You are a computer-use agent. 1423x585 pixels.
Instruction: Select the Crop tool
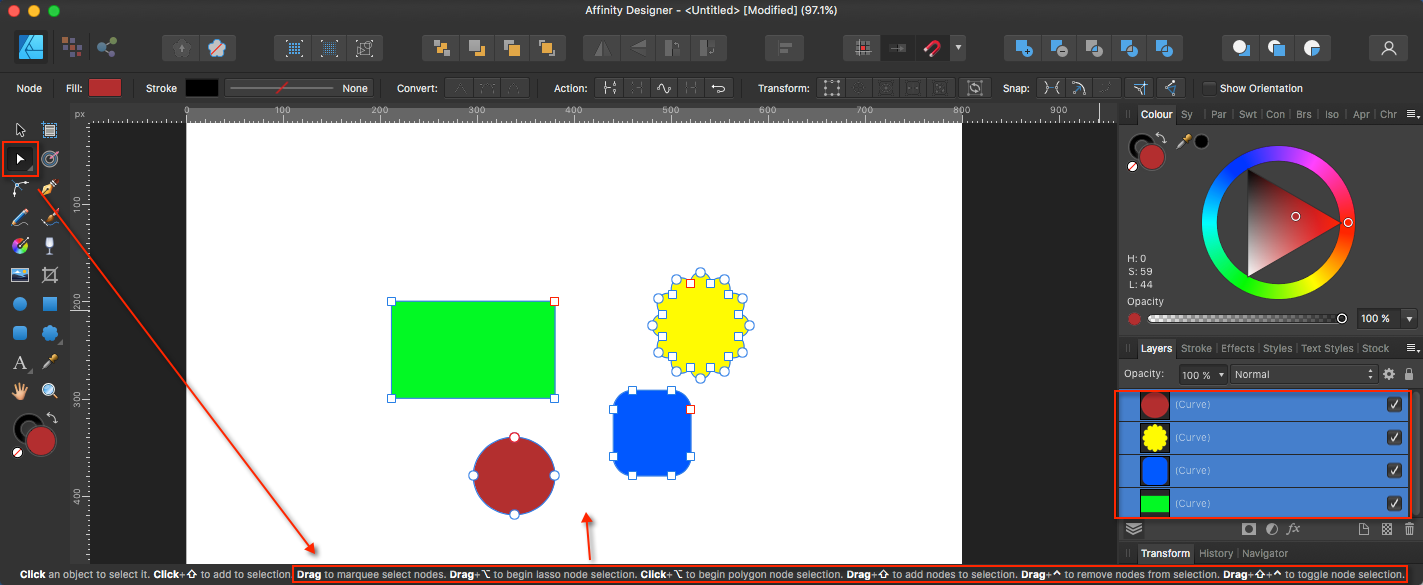point(49,274)
